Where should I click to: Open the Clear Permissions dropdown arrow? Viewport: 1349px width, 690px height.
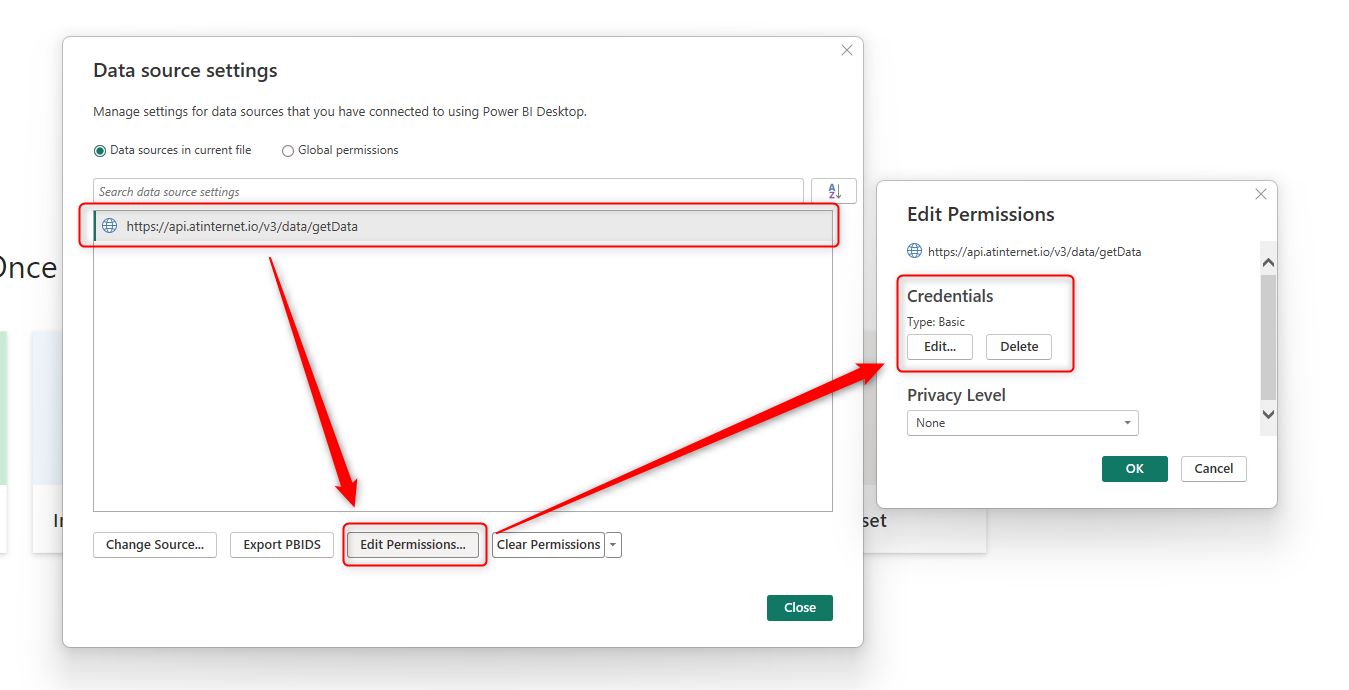(613, 545)
